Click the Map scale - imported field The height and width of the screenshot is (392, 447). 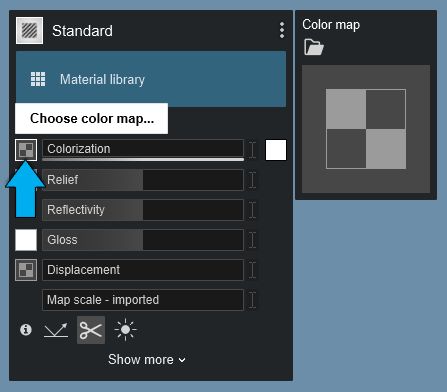[x=143, y=300]
